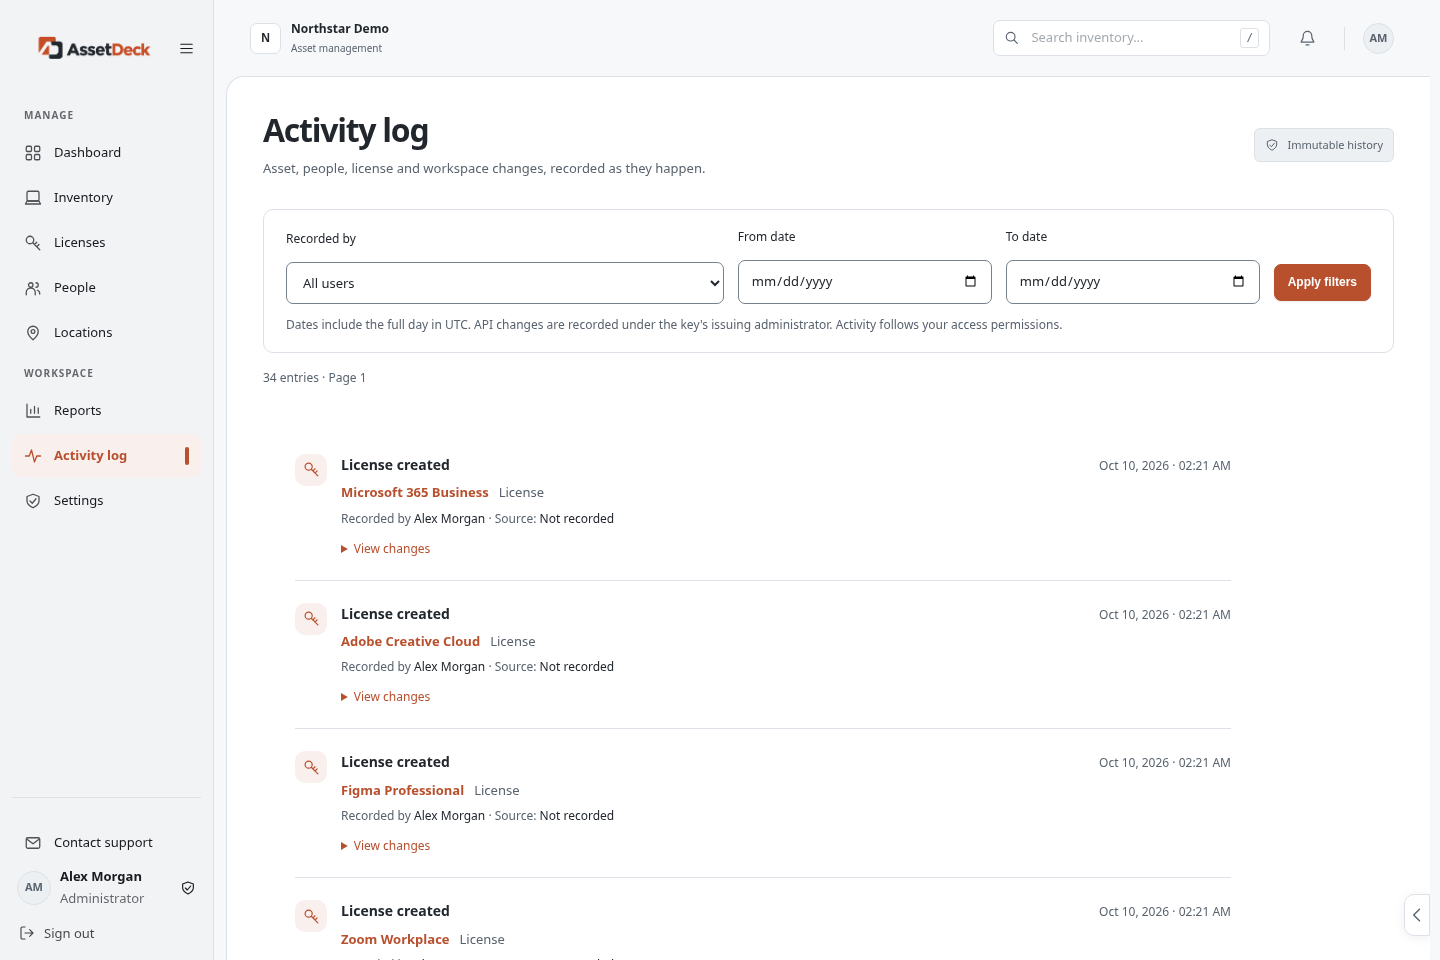The width and height of the screenshot is (1440, 960).
Task: Go to Dashboard
Action: [106, 152]
